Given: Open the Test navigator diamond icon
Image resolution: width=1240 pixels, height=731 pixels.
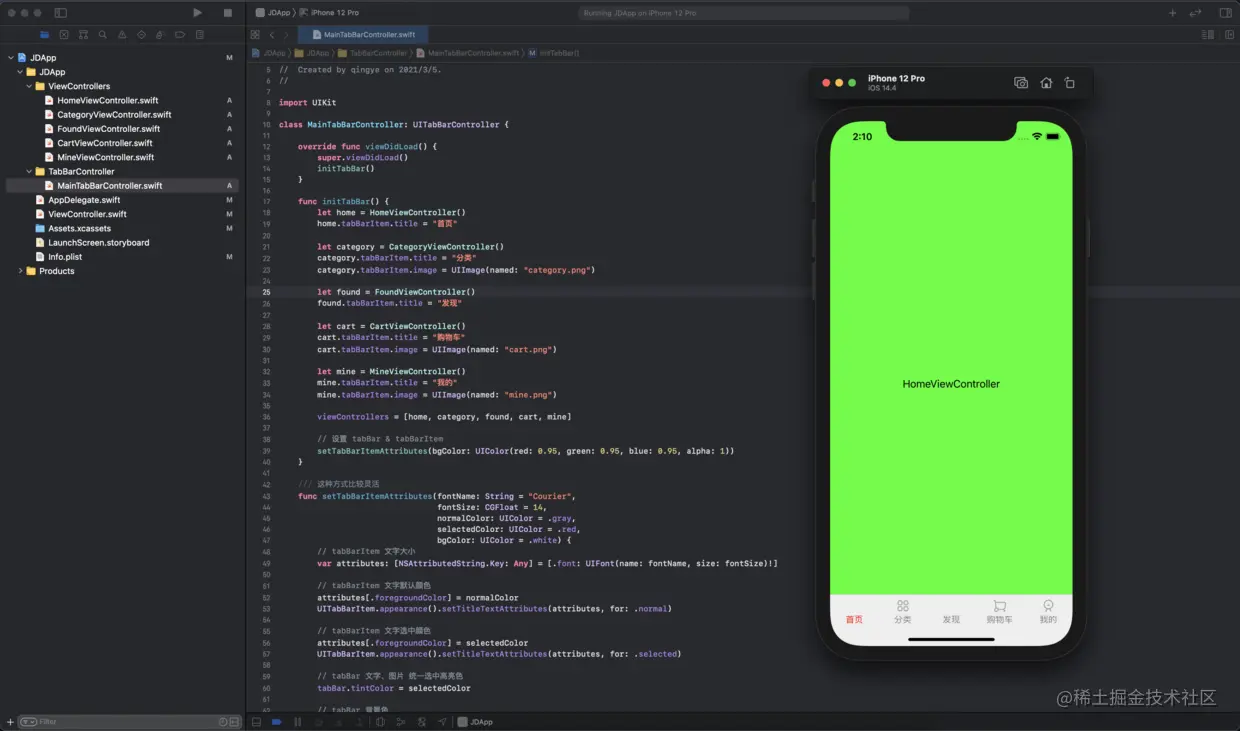Looking at the screenshot, I should point(141,35).
